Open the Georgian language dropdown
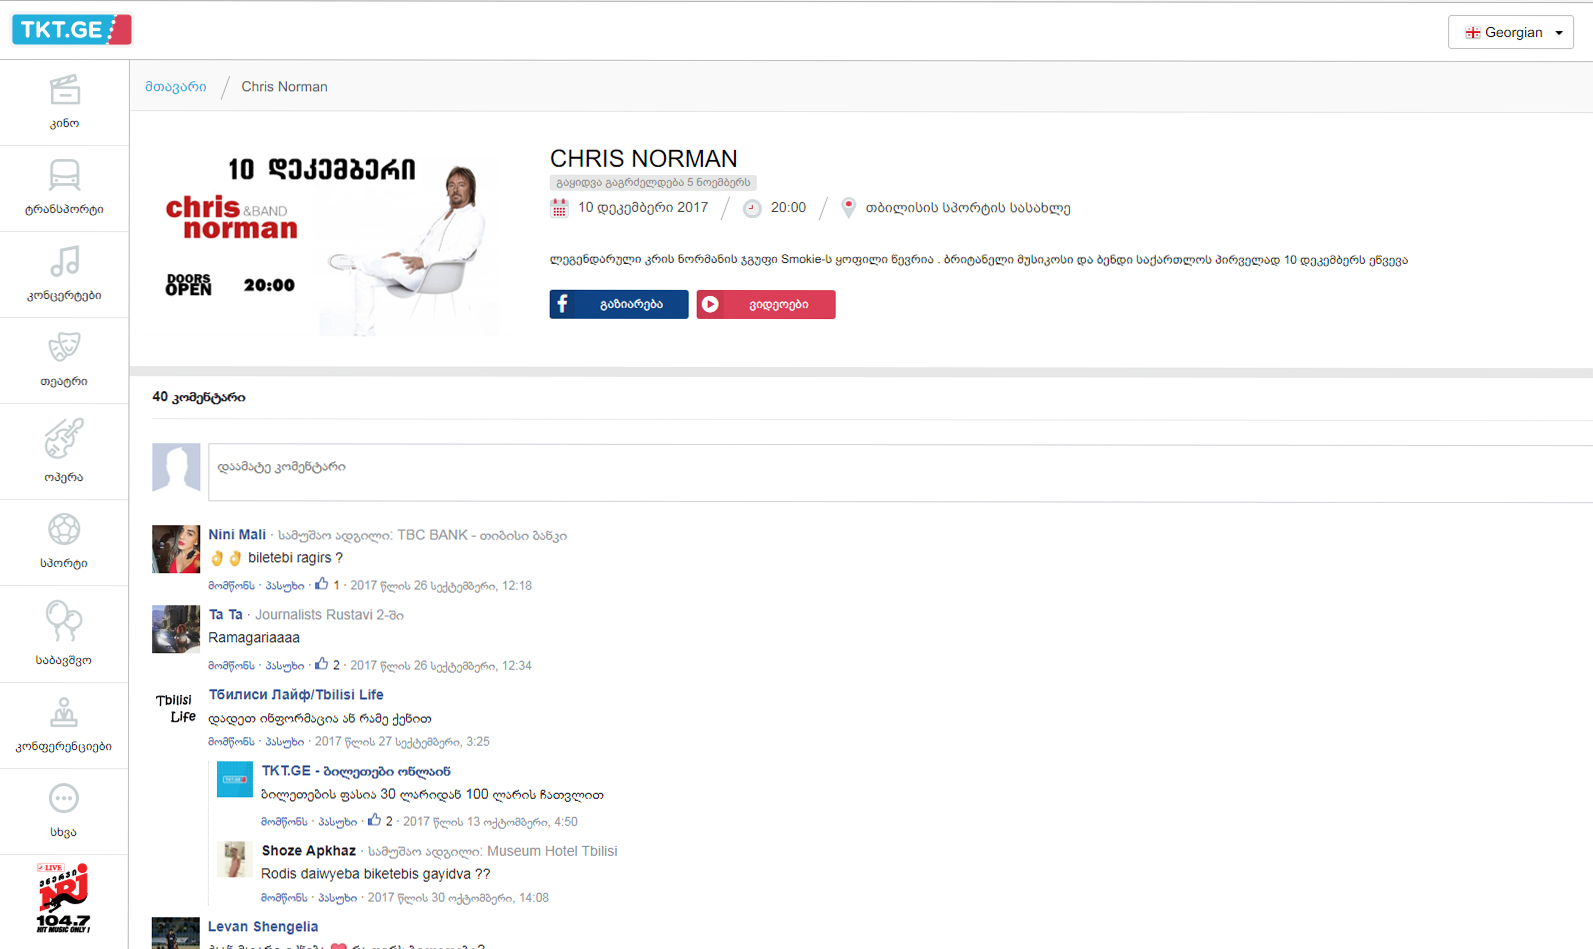The image size is (1593, 949). click(x=1510, y=32)
